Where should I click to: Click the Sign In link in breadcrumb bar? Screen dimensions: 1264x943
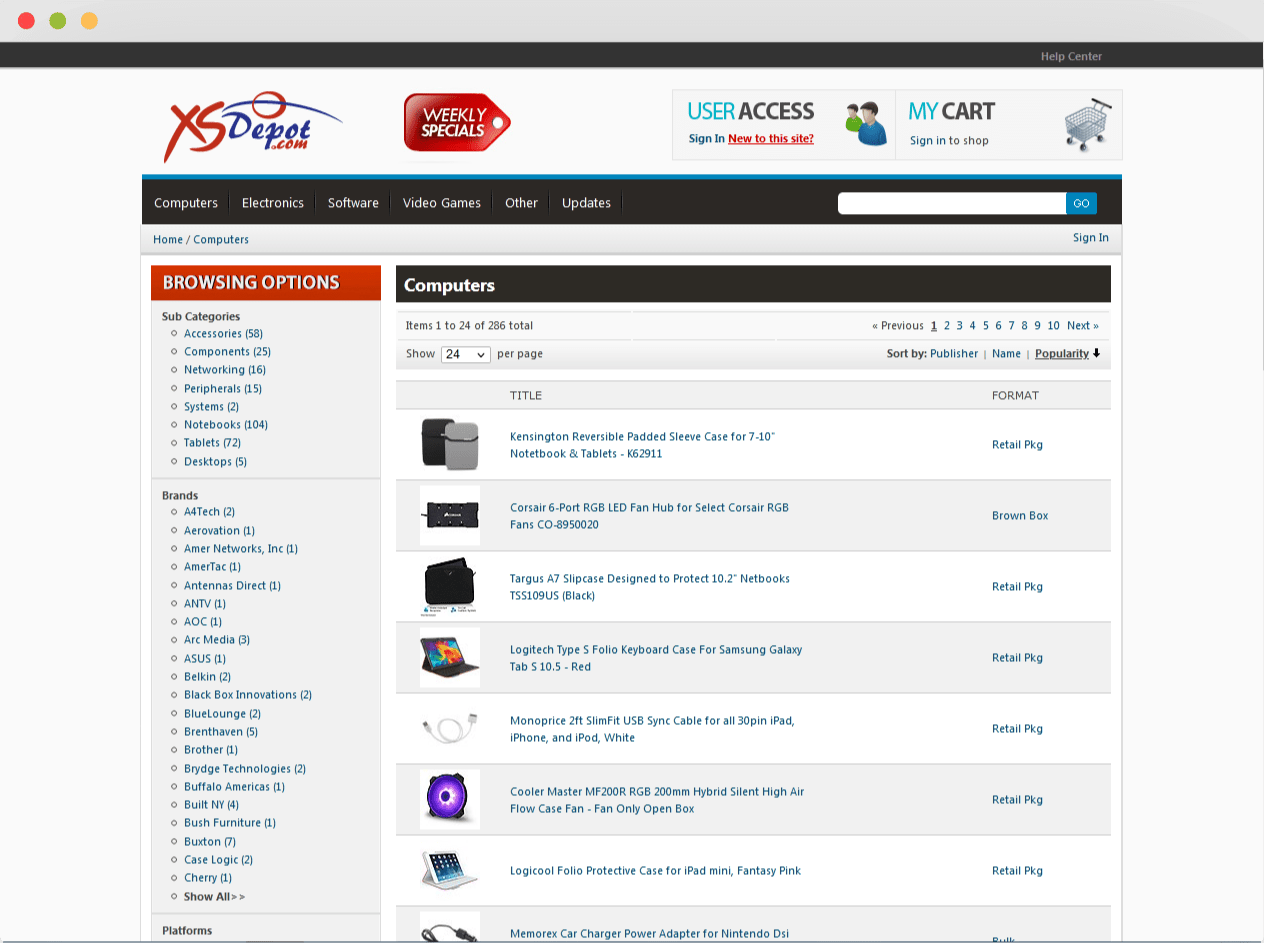(x=1091, y=238)
